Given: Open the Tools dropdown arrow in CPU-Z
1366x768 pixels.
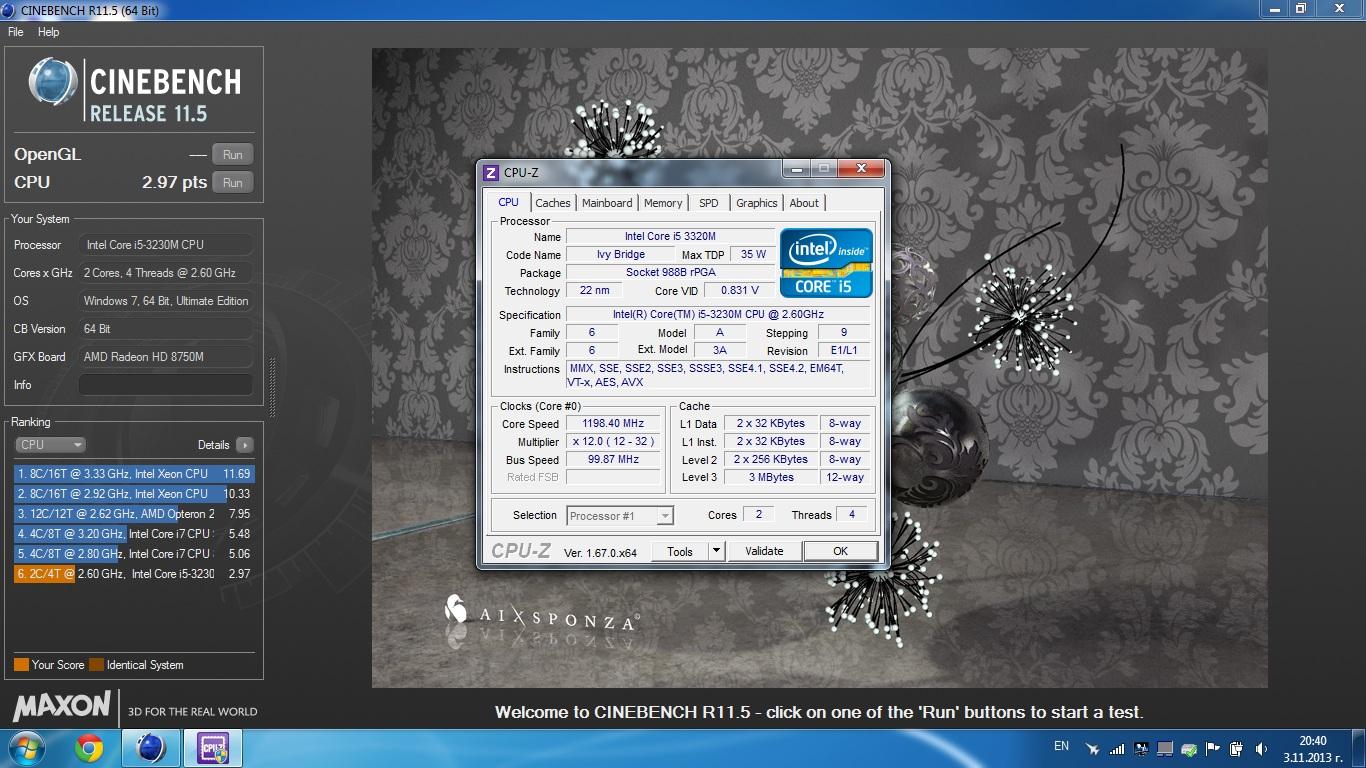Looking at the screenshot, I should point(716,551).
